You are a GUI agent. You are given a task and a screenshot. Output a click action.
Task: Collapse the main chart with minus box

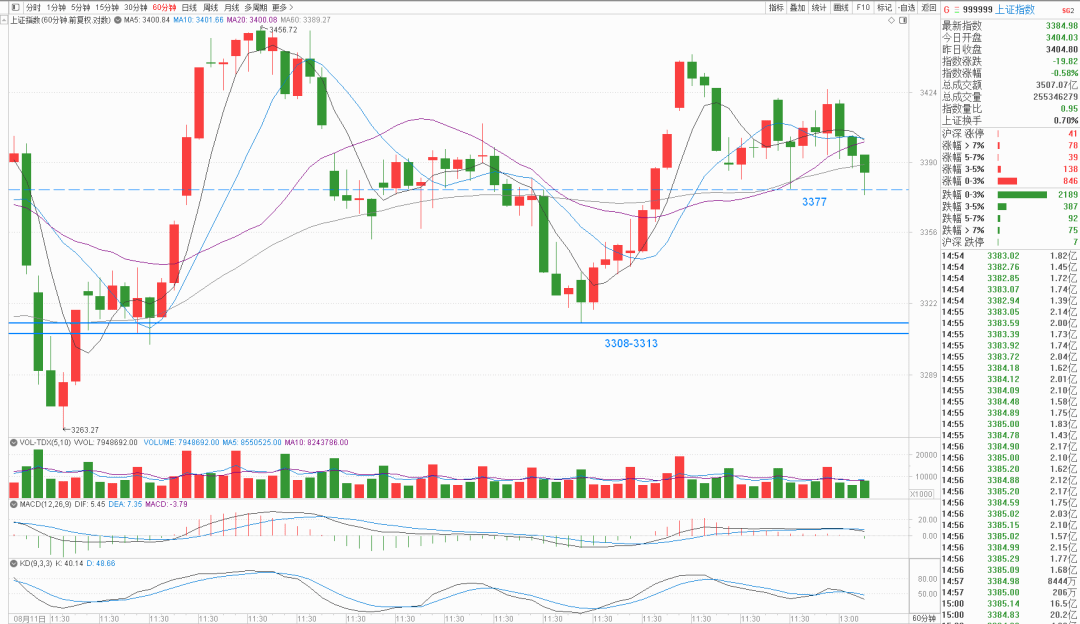(4, 20)
